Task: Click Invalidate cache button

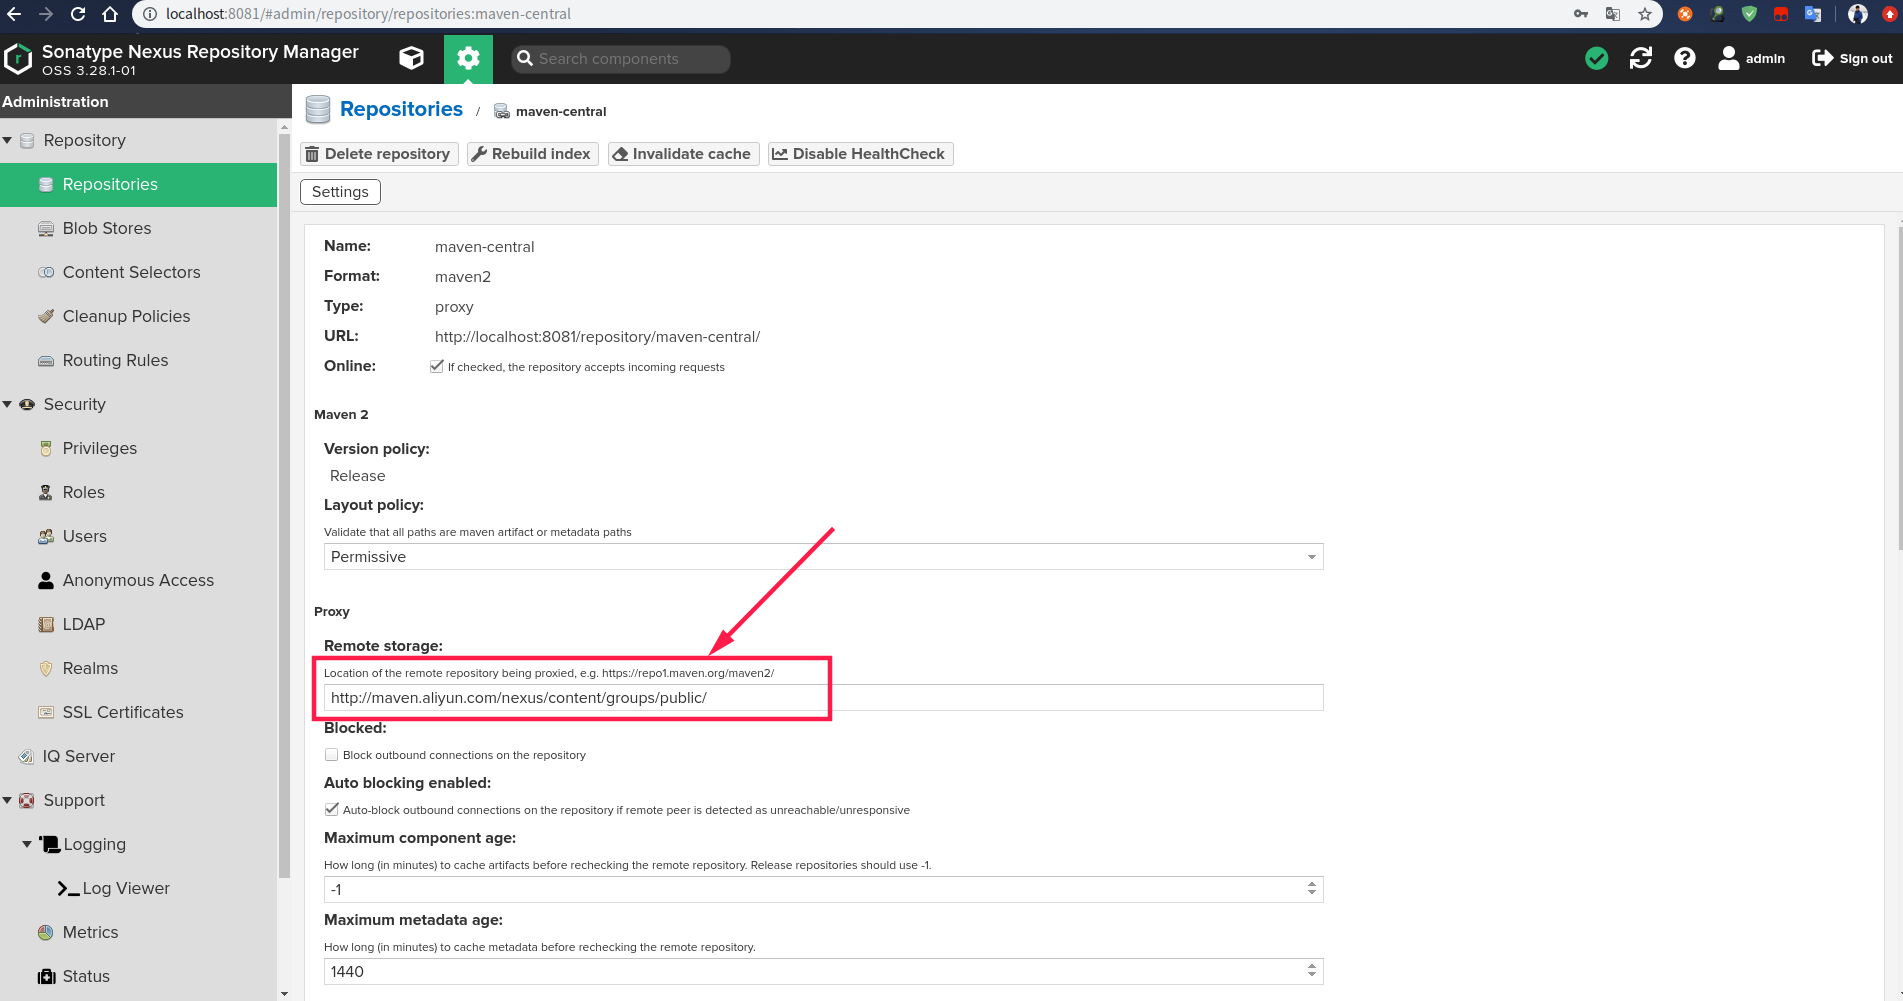Action: coord(683,154)
